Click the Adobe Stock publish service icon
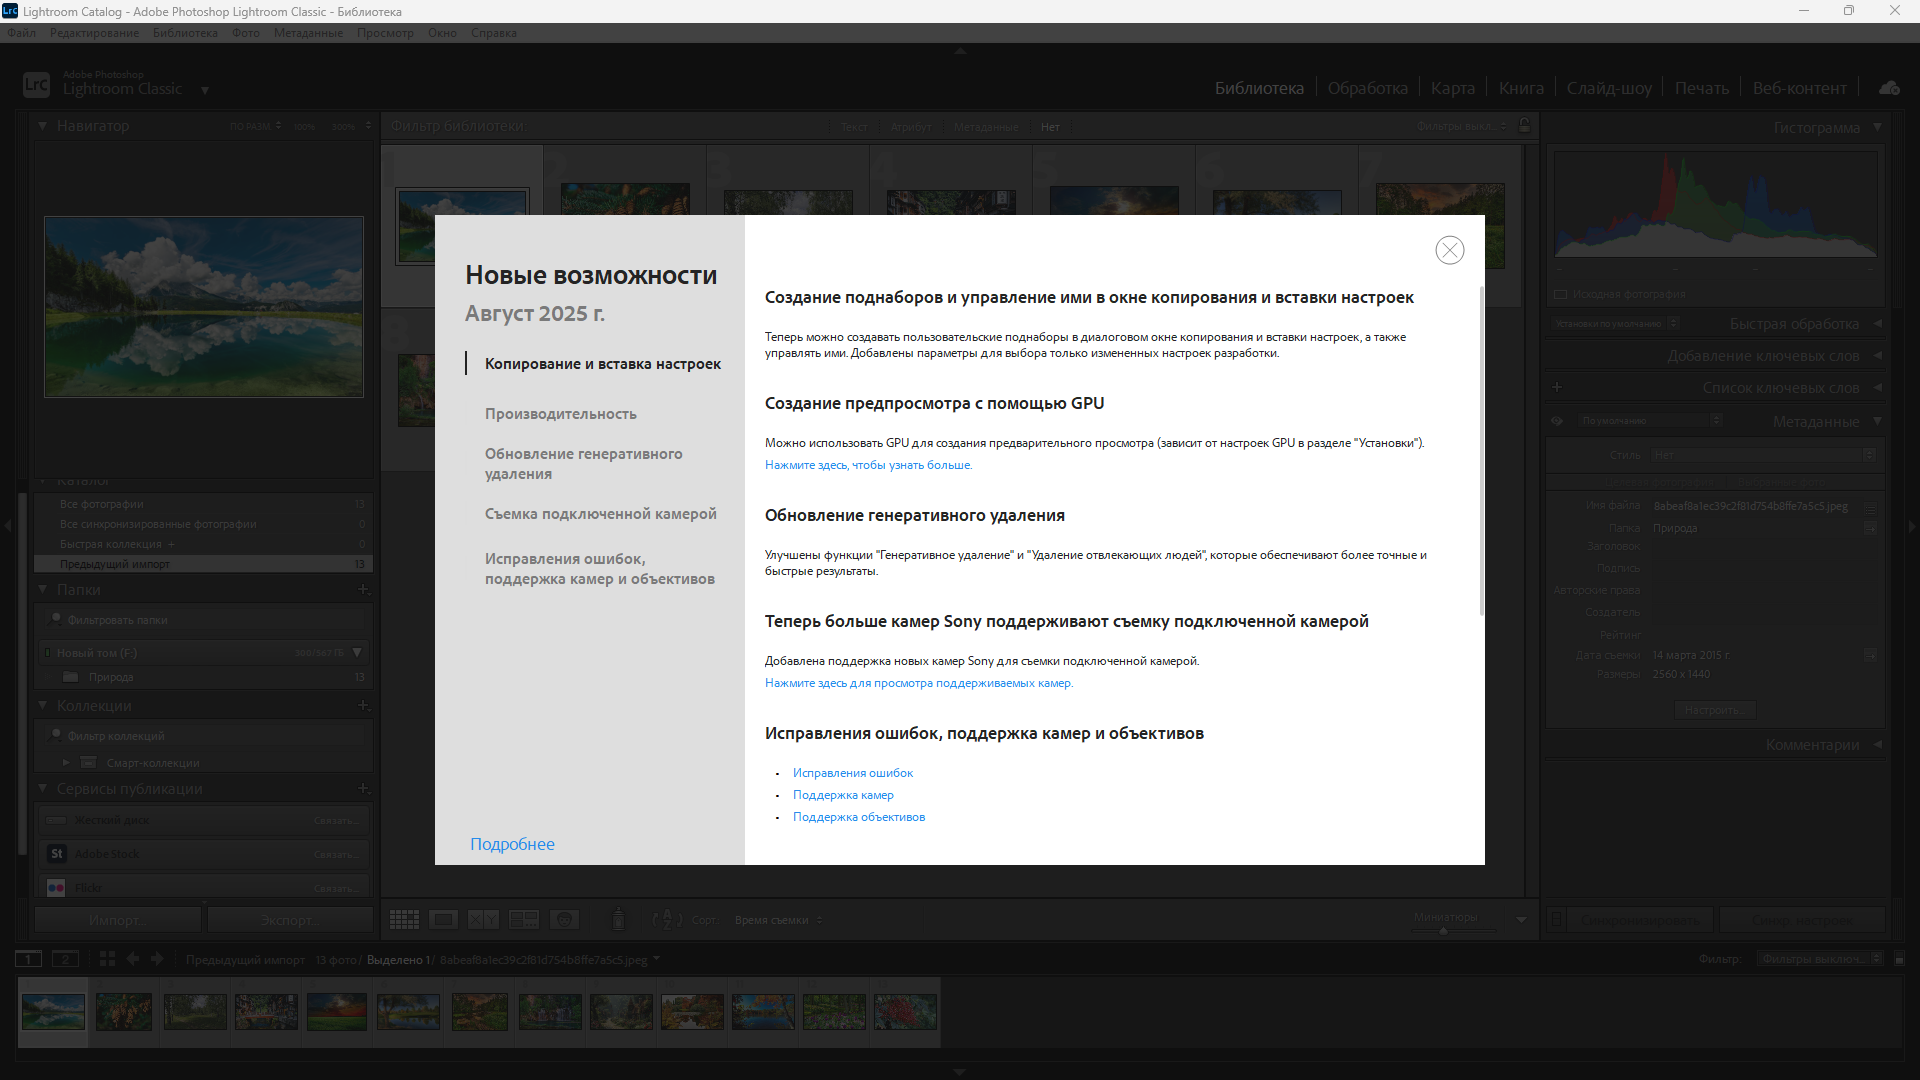Viewport: 1920px width, 1080px height. (56, 854)
